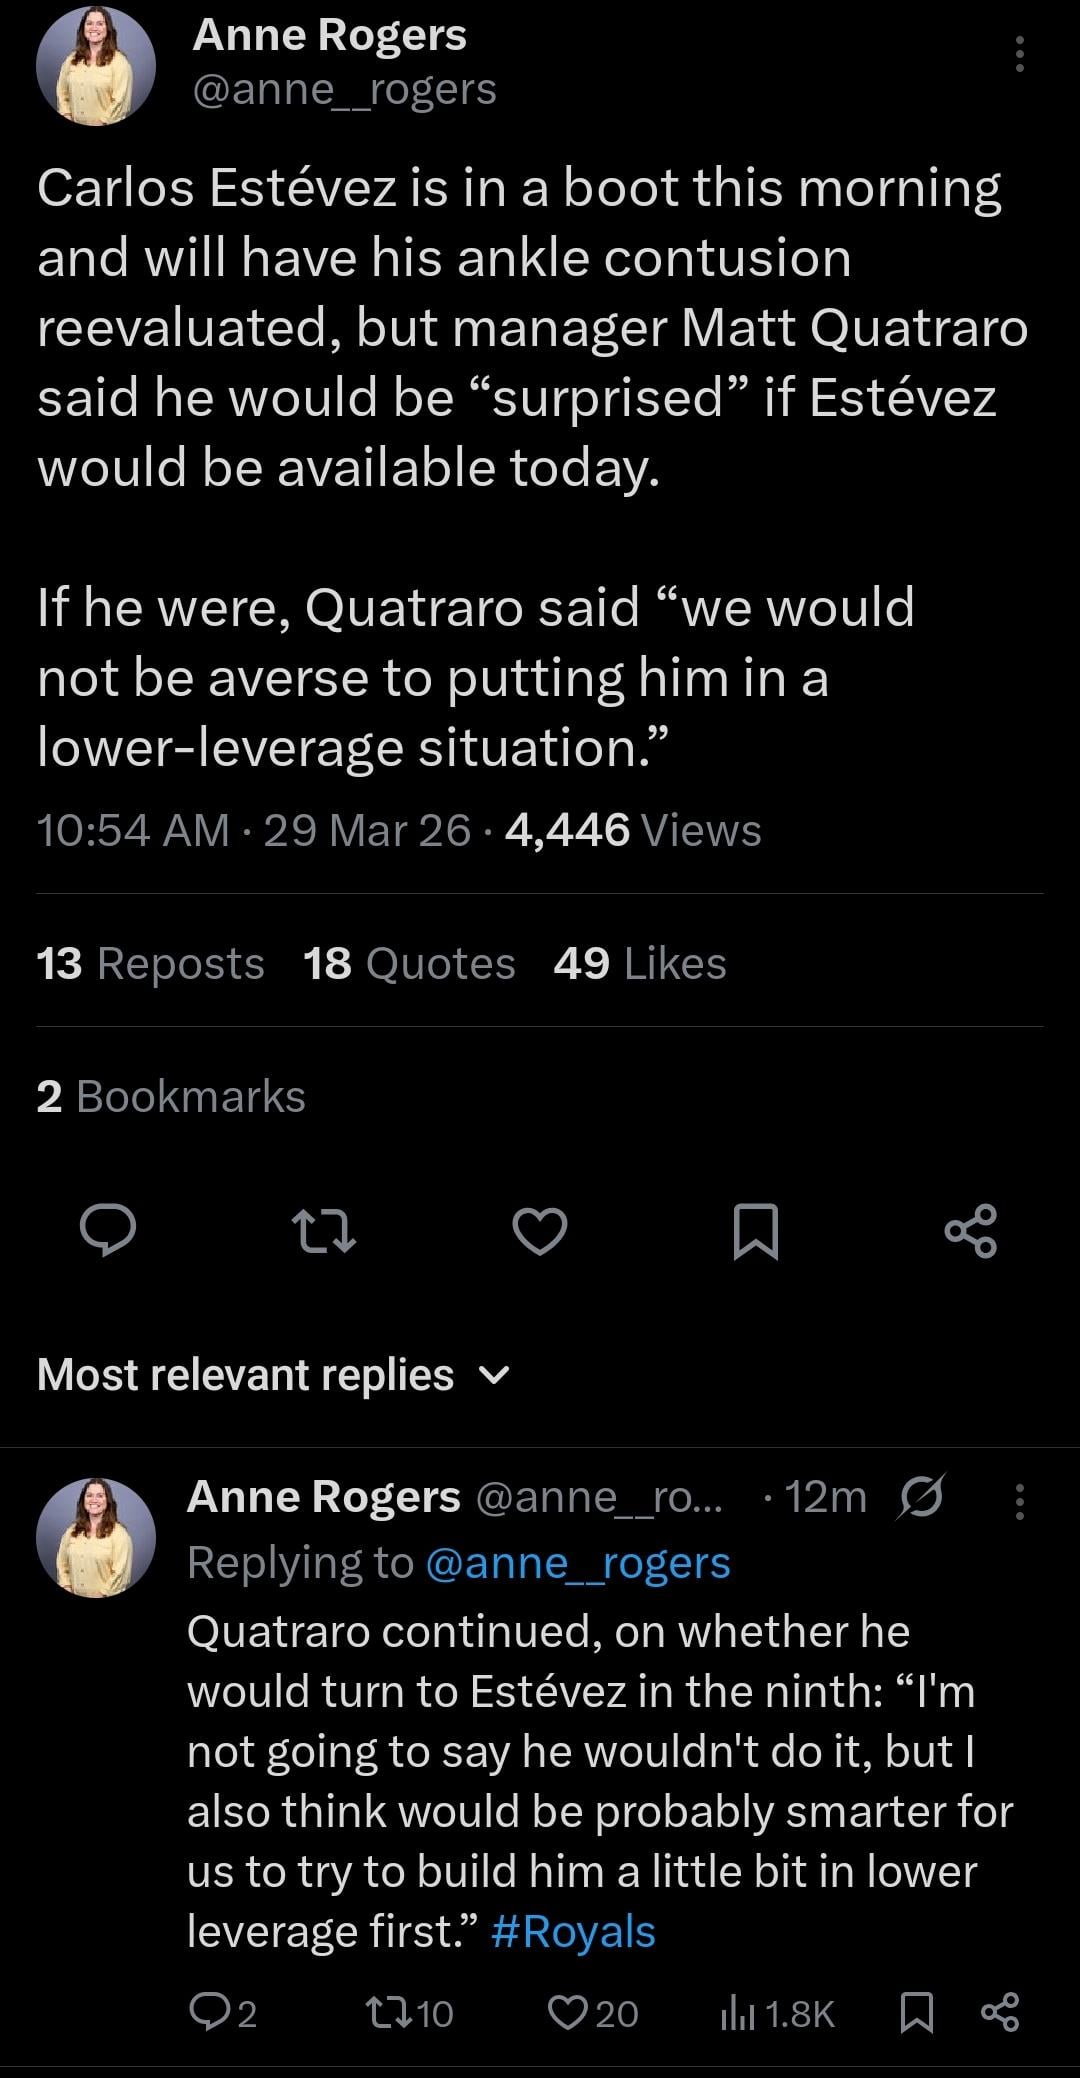
Task: Open the @anne_rogers mention link
Action: (578, 1562)
